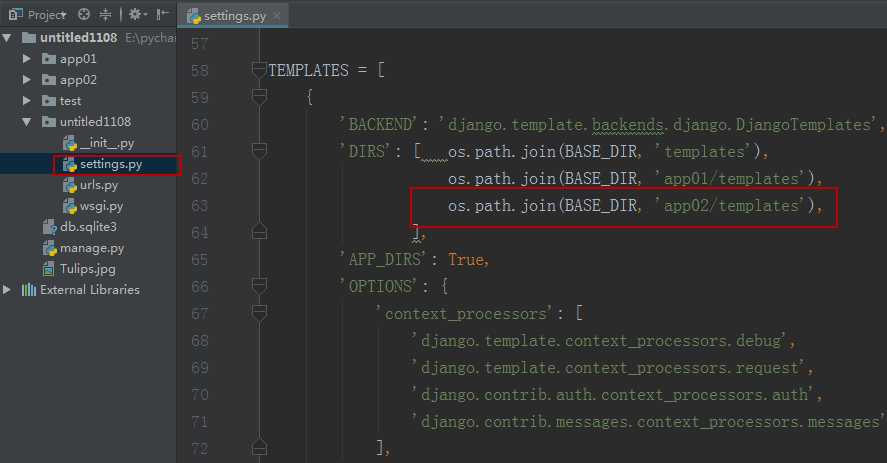Click the folder icon of test
The height and width of the screenshot is (463, 887).
(x=49, y=101)
